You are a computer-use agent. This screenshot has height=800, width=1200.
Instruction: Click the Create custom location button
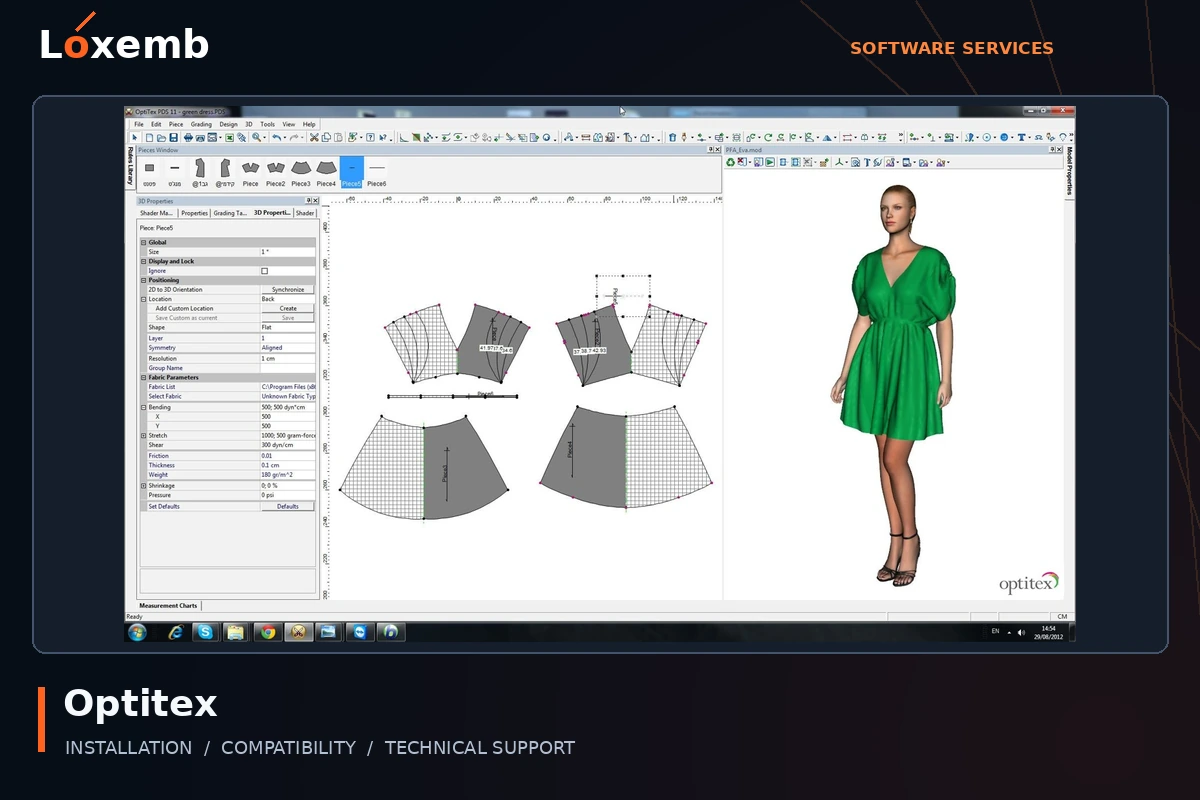tap(288, 309)
